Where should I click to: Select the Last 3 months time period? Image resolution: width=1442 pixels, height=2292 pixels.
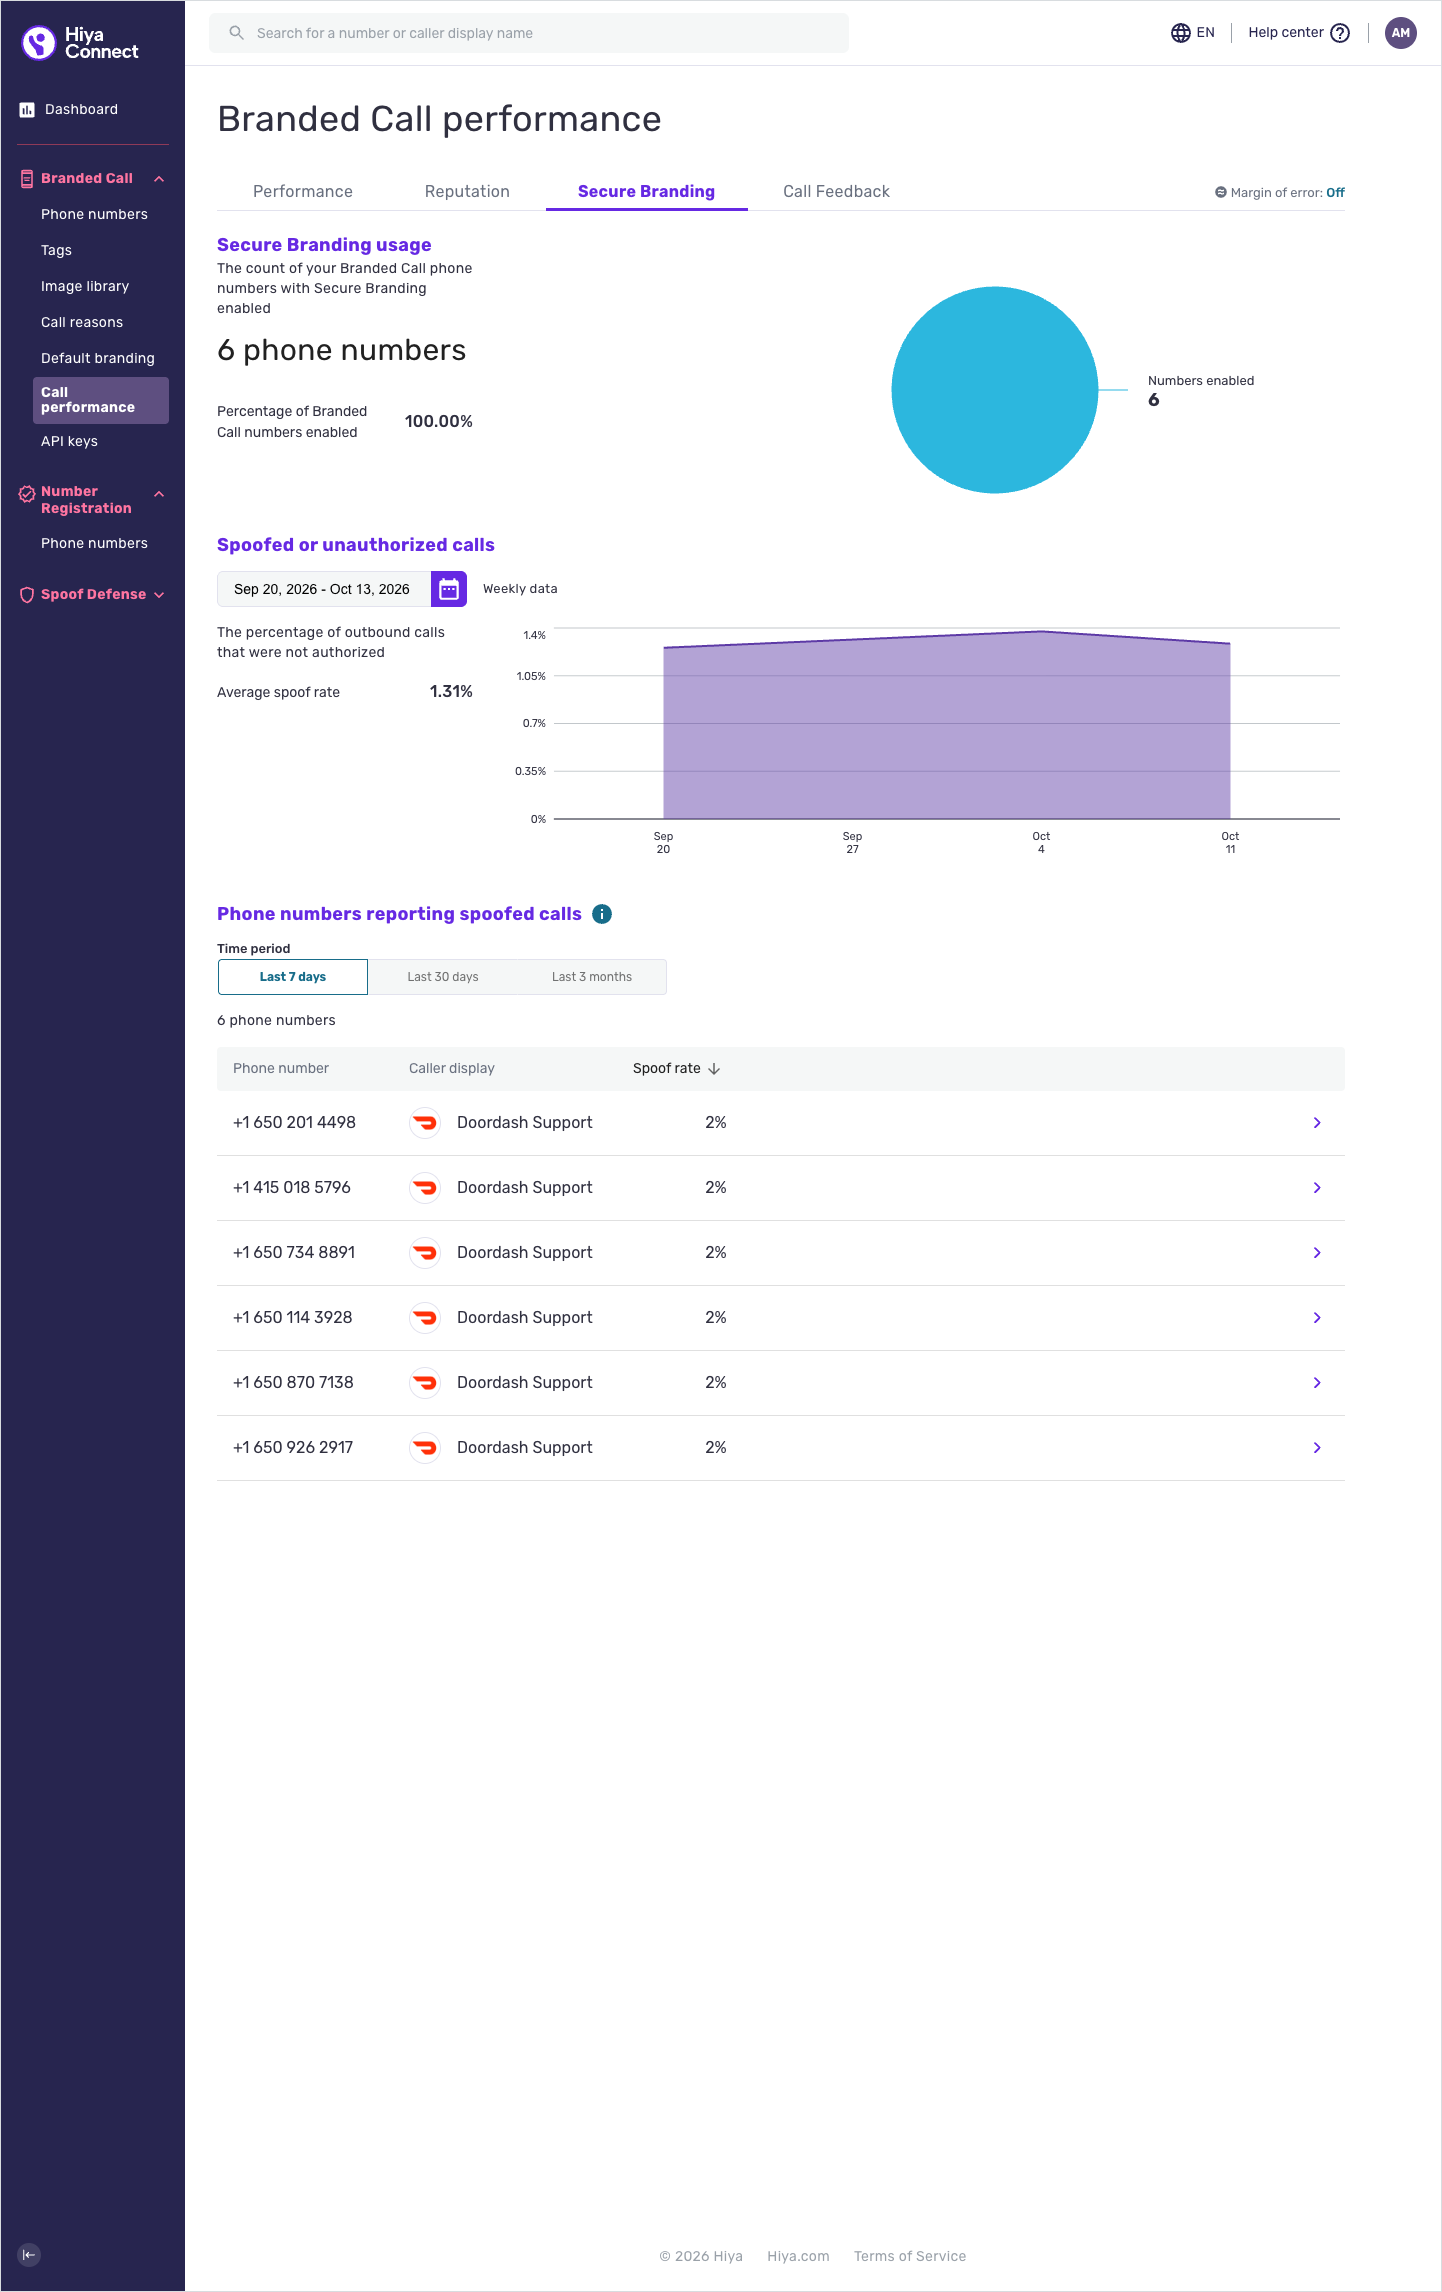click(x=592, y=977)
